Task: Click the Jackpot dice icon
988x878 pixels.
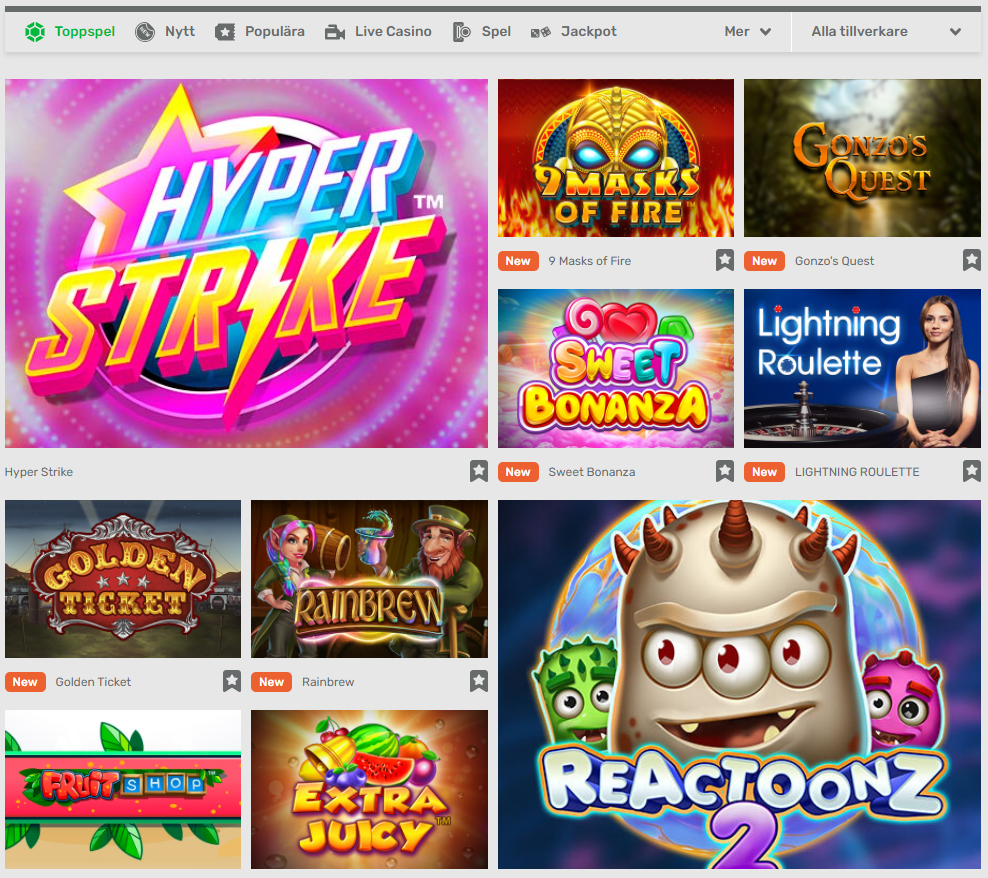Action: point(541,32)
